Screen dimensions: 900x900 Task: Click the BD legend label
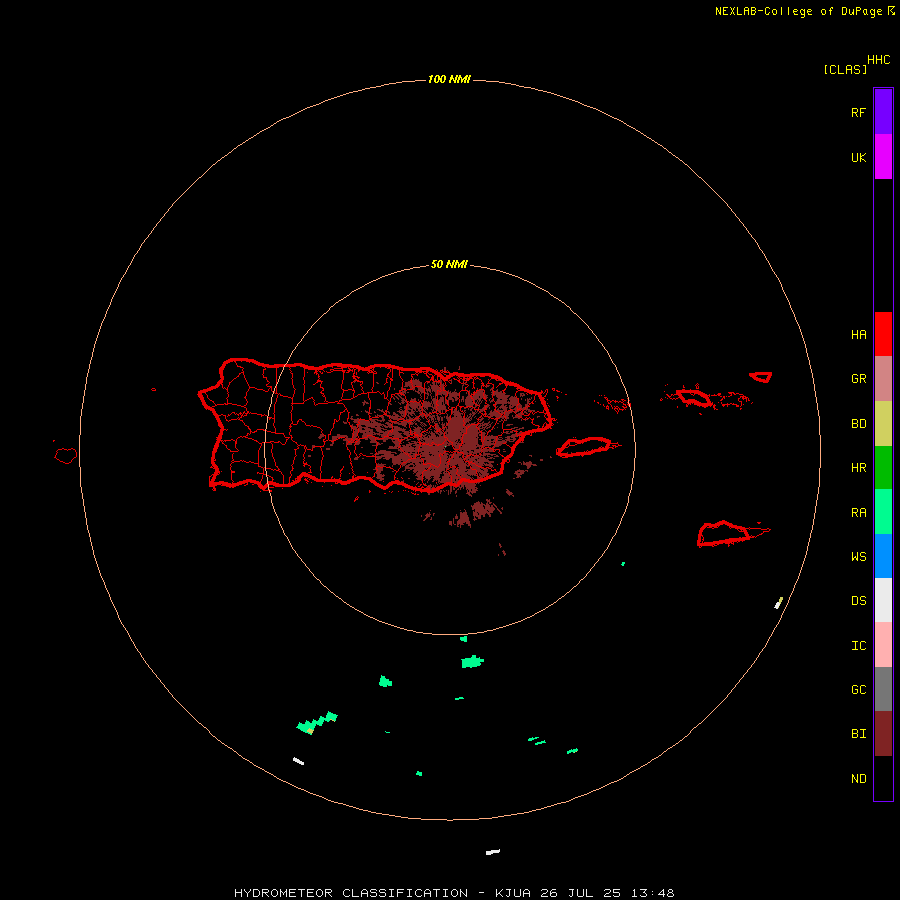pyautogui.click(x=858, y=424)
